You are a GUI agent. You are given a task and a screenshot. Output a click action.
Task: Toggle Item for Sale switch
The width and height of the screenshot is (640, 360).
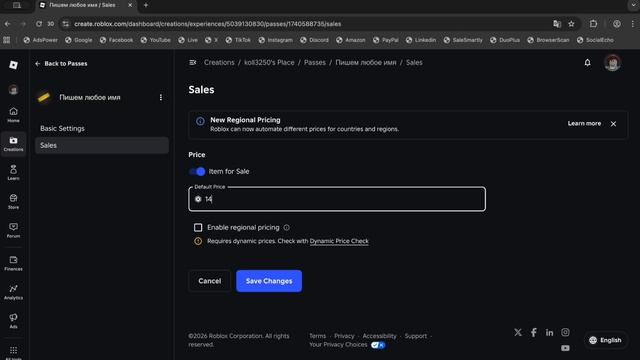(197, 171)
